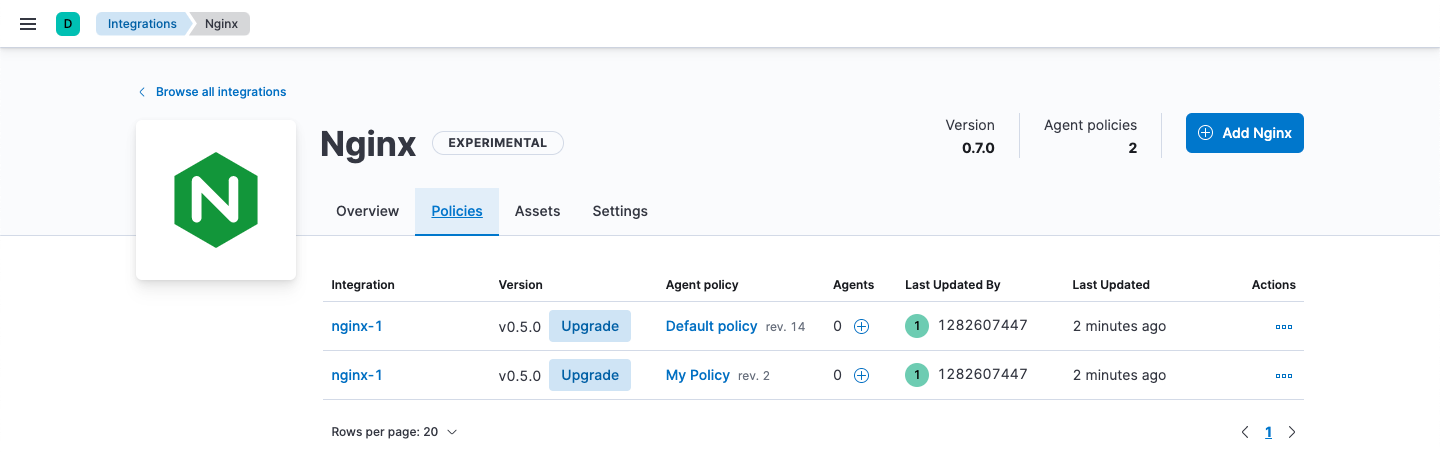Click the green D space avatar
The width and height of the screenshot is (1440, 452).
click(67, 24)
